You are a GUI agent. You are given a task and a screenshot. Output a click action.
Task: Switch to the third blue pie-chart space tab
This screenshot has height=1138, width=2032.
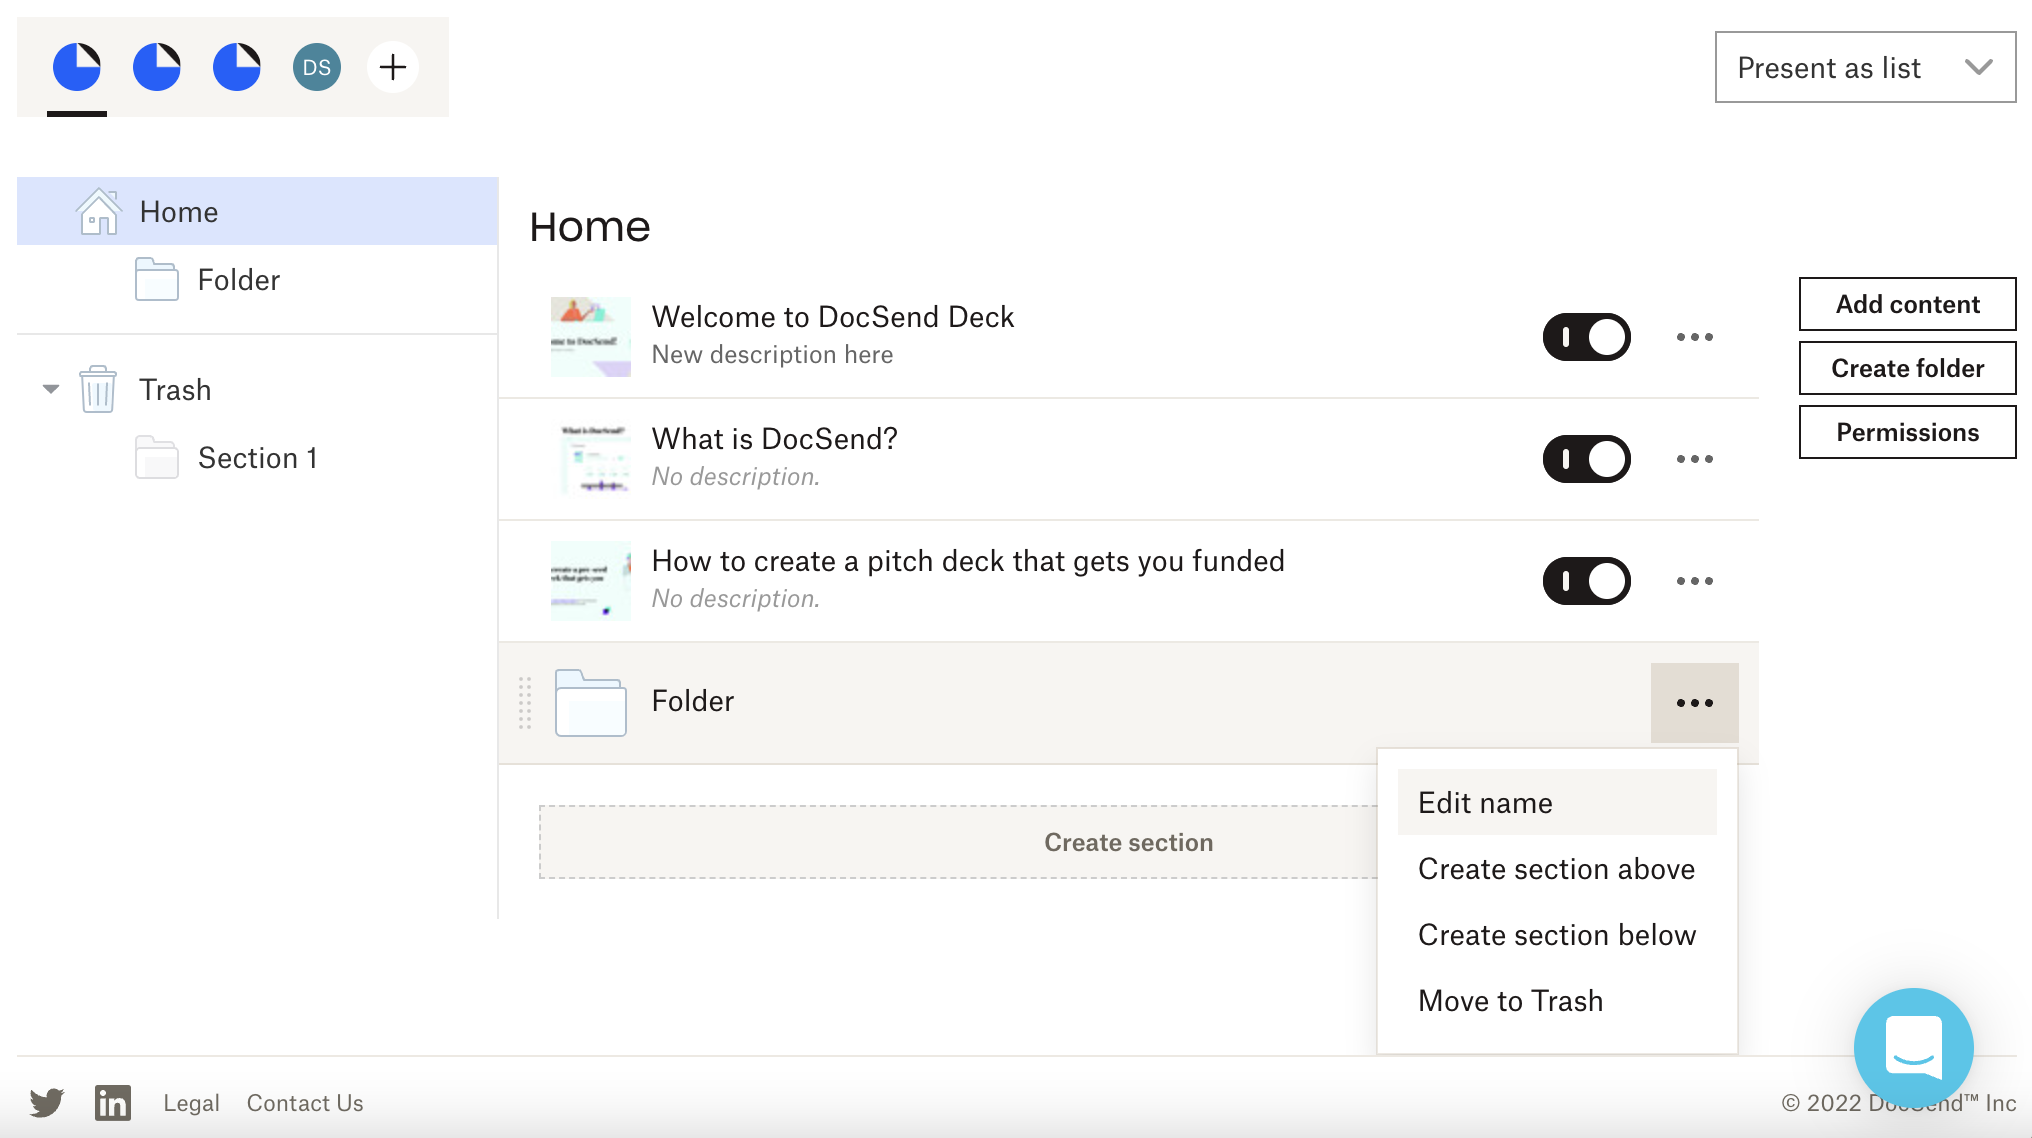pyautogui.click(x=237, y=67)
